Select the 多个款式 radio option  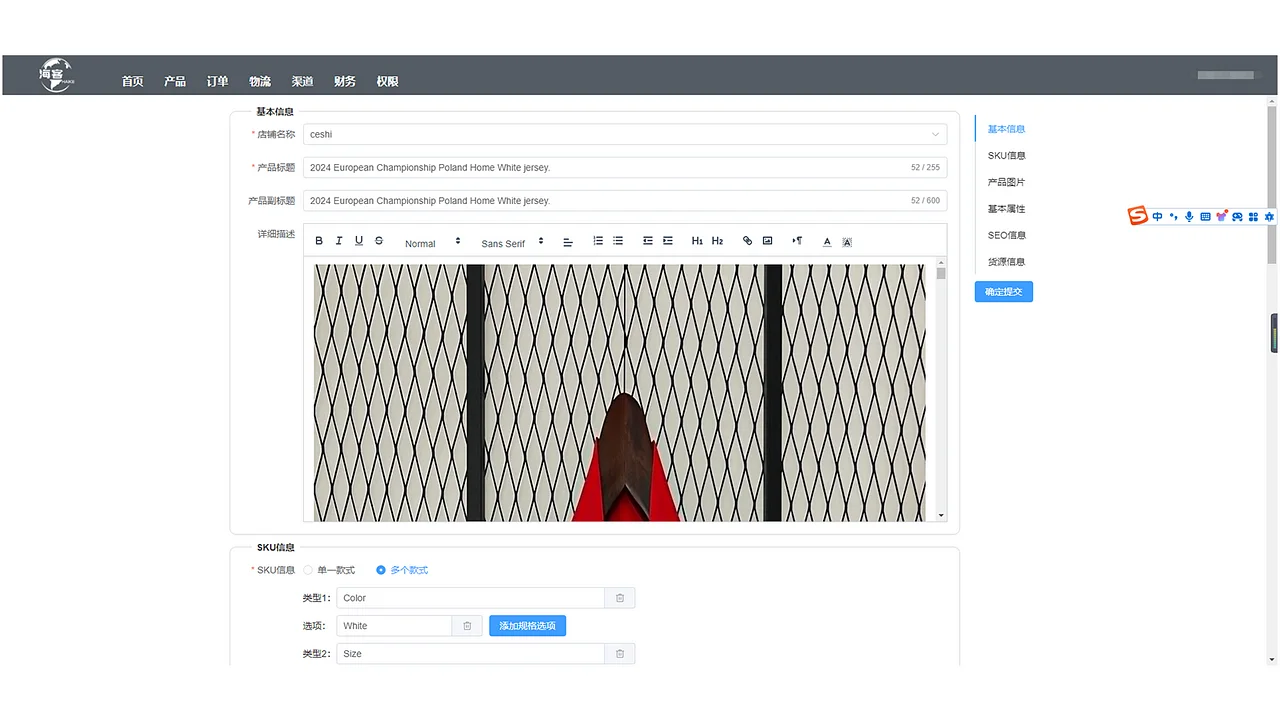pos(380,569)
